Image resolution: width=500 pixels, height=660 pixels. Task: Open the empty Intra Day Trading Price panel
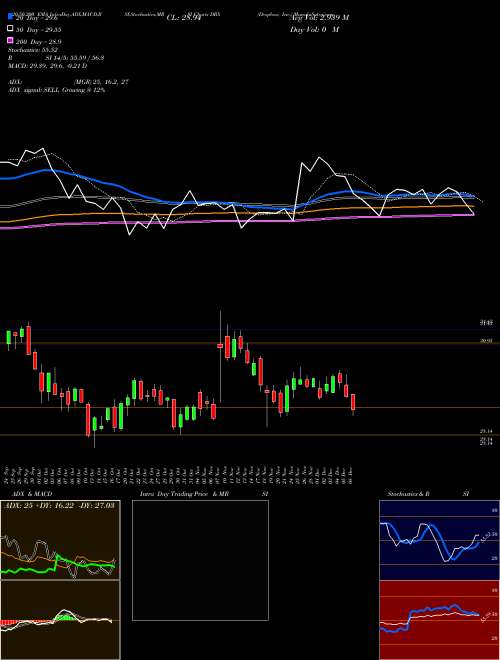coord(200,560)
